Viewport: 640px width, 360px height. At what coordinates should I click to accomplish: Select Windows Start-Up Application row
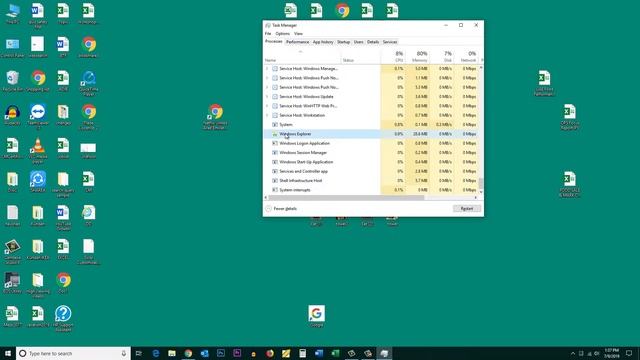click(x=371, y=162)
